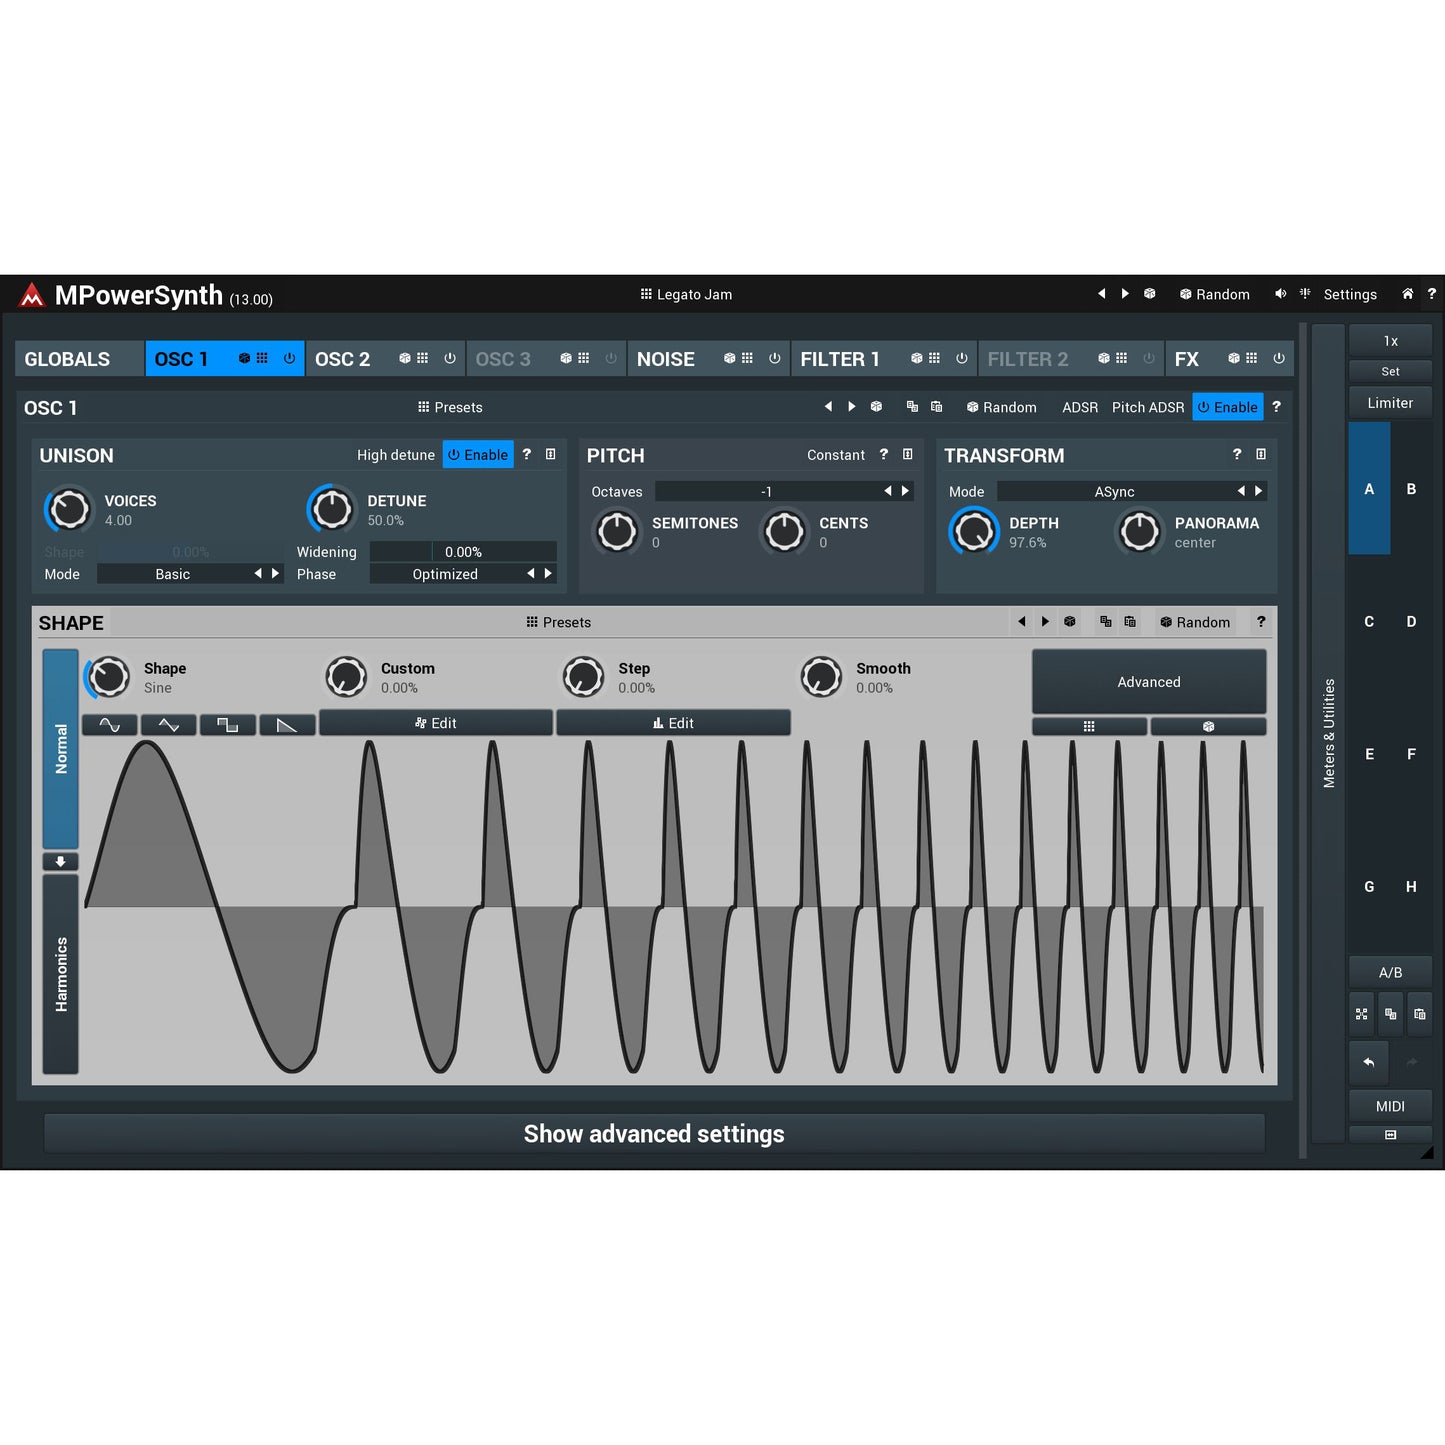1445x1445 pixels.
Task: Click the Enable toggle next to Pitch ADSR
Action: coord(1228,407)
